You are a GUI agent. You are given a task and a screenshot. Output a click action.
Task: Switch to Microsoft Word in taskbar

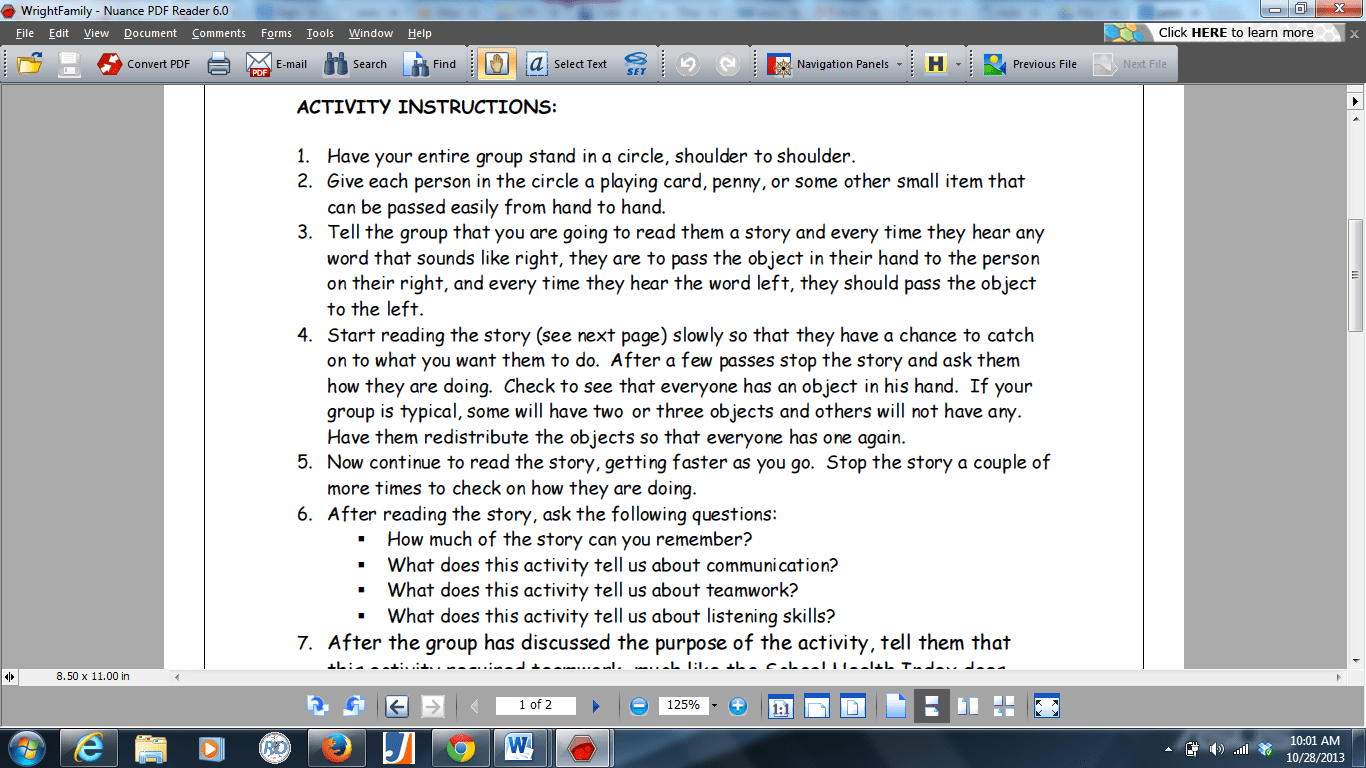coord(520,748)
